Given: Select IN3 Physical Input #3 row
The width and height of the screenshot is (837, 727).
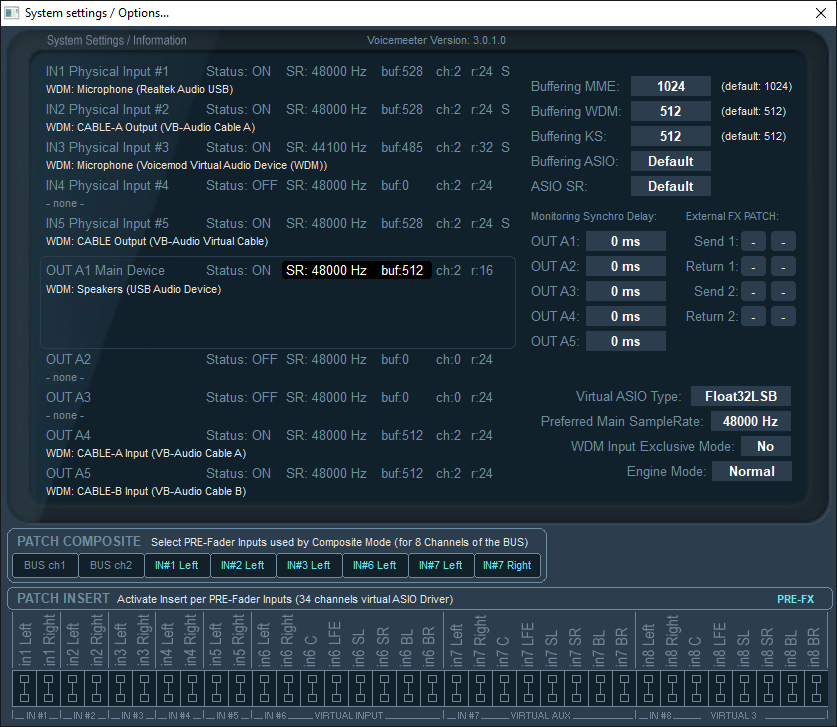Looking at the screenshot, I should click(x=278, y=147).
